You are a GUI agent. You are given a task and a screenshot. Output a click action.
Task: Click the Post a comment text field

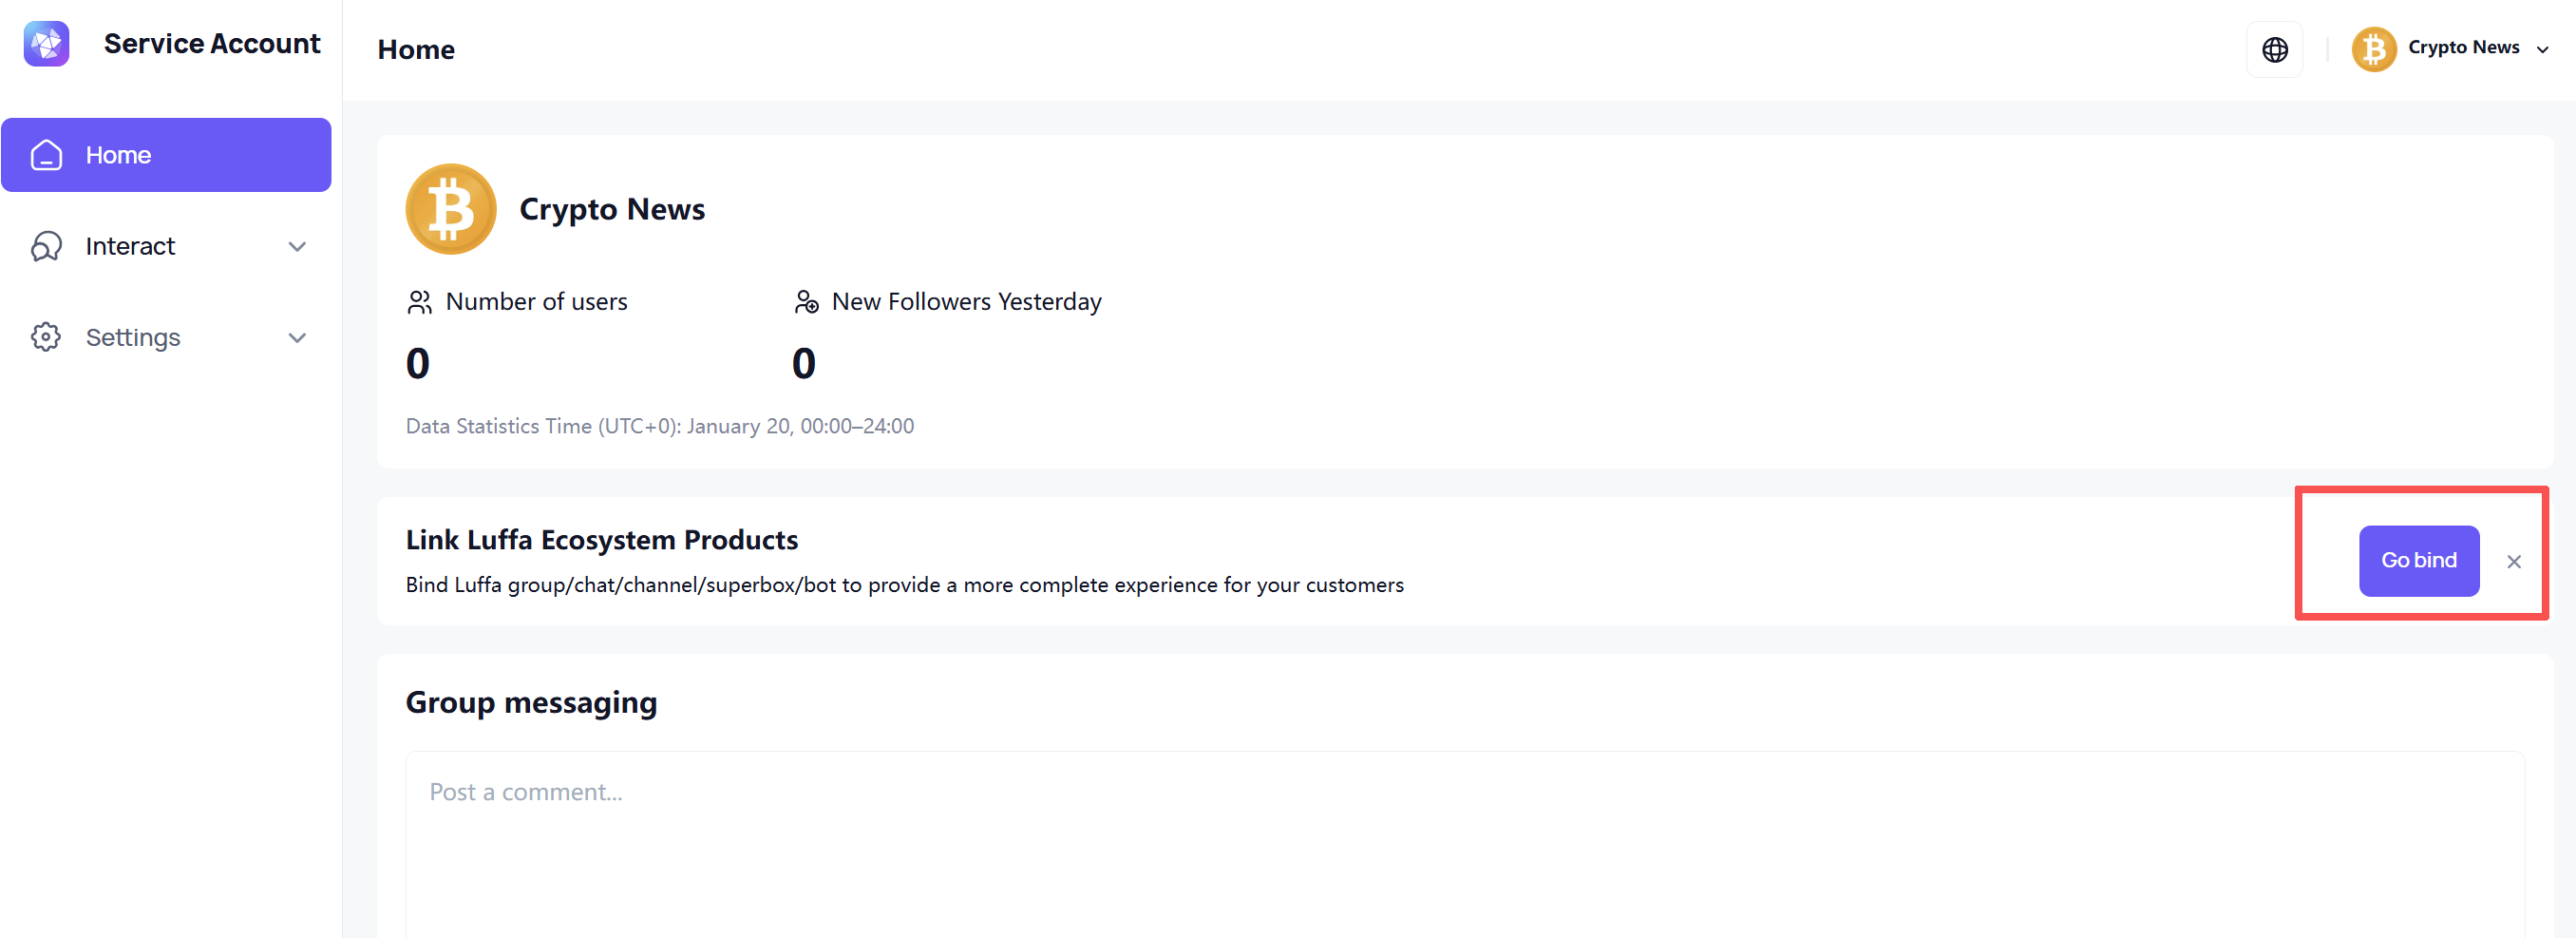click(x=1464, y=840)
